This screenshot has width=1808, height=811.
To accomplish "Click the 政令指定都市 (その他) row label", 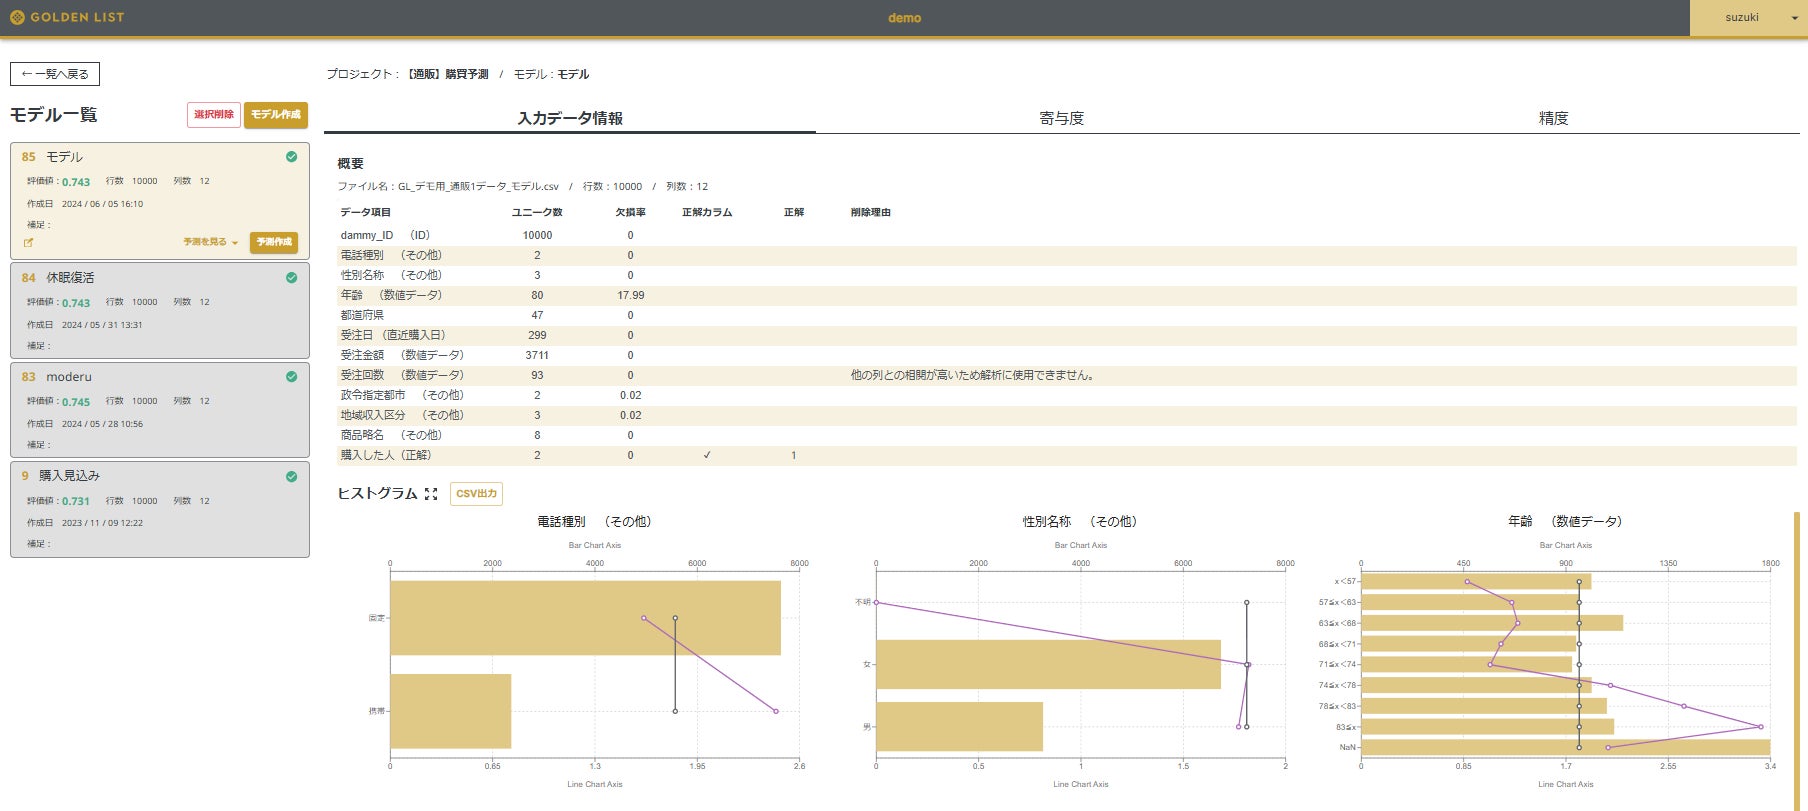I will pyautogui.click(x=402, y=395).
